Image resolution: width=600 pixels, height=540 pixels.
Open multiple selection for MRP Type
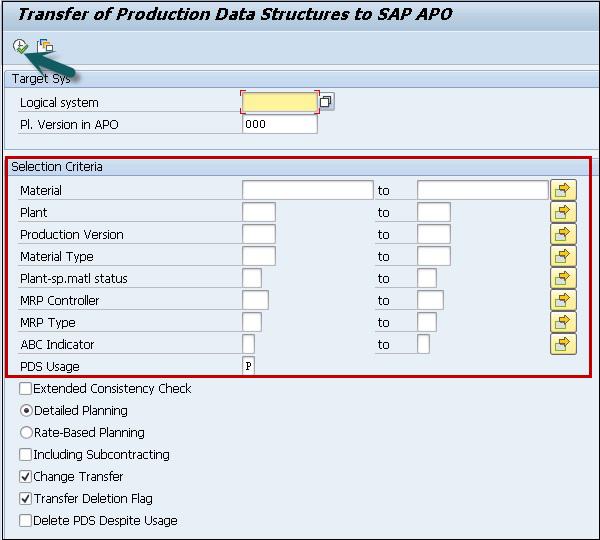click(x=563, y=322)
